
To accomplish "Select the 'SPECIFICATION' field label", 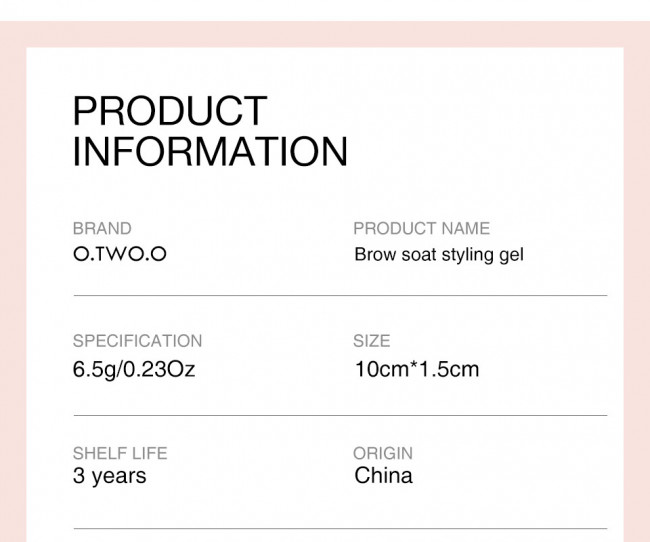I will point(137,341).
